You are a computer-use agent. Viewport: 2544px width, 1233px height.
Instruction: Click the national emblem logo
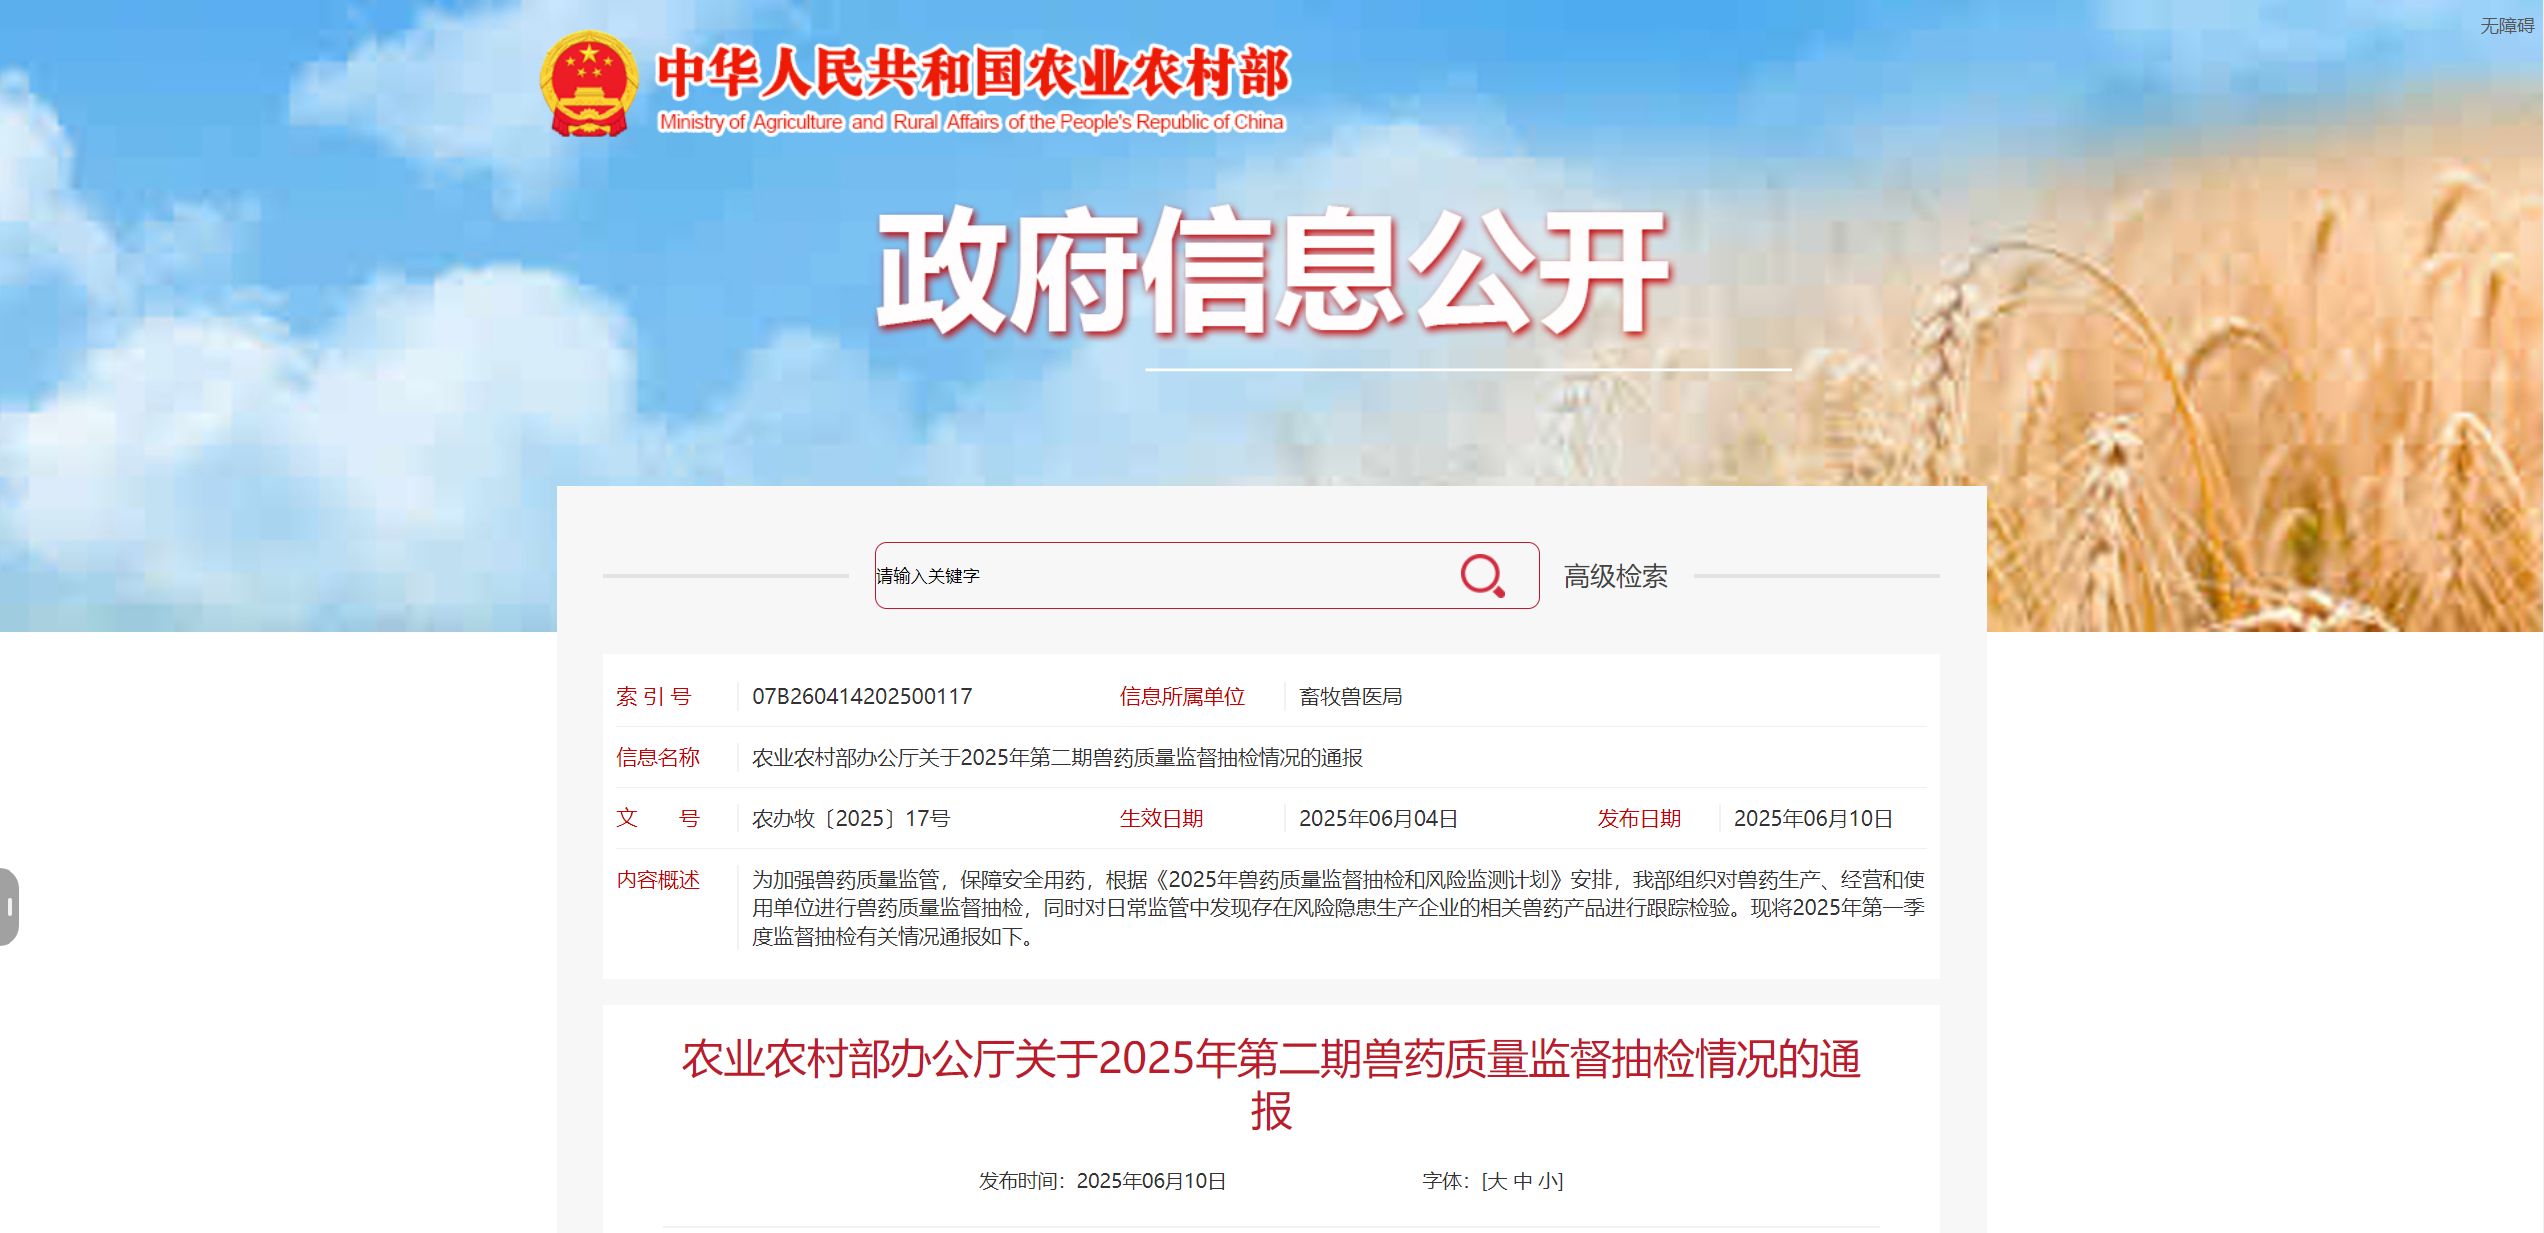point(589,84)
